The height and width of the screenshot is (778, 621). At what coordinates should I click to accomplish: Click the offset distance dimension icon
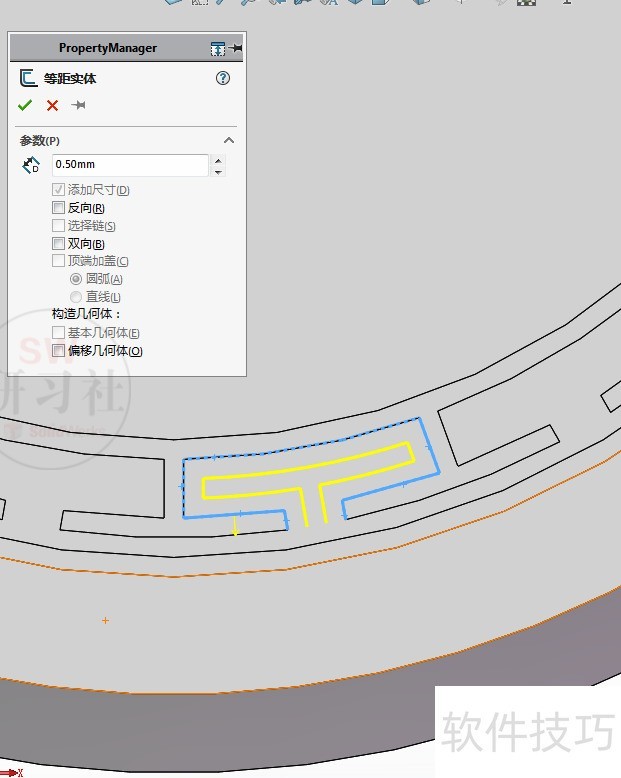tap(31, 165)
